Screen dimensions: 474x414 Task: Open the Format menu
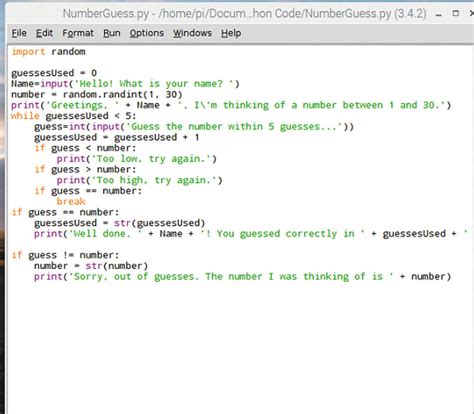pos(78,33)
